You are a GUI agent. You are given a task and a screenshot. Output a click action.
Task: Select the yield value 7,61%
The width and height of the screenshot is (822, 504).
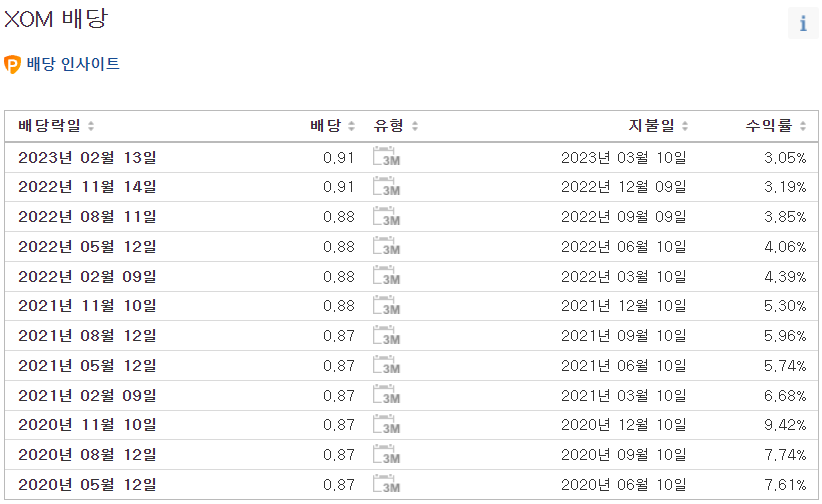tap(785, 485)
